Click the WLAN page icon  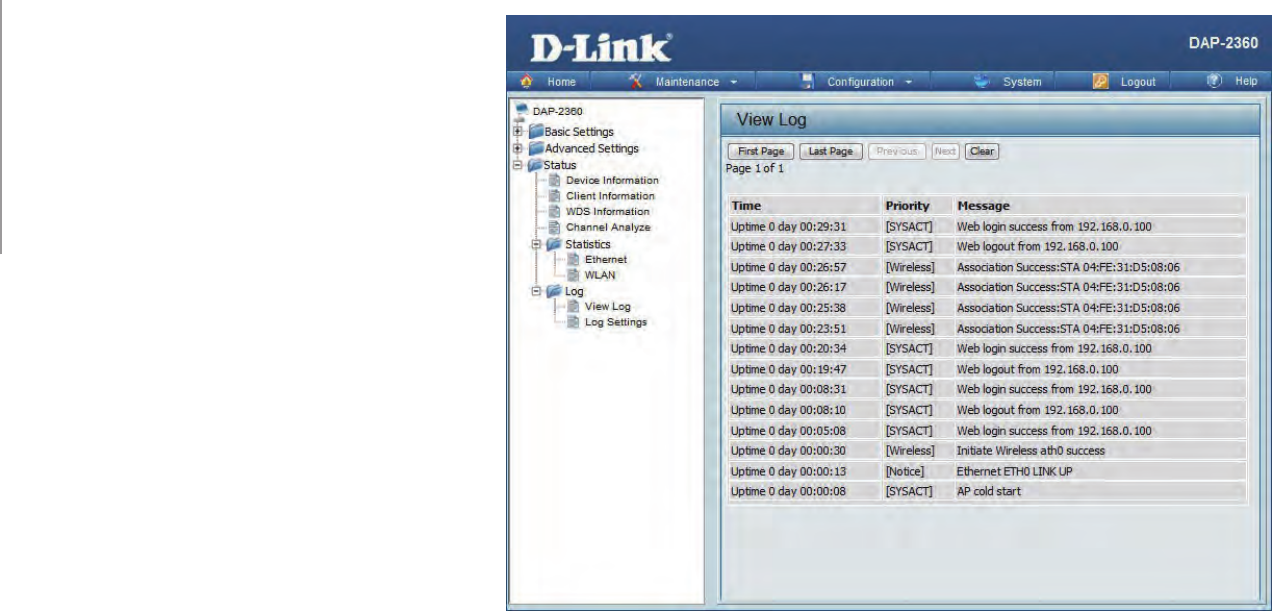point(574,274)
